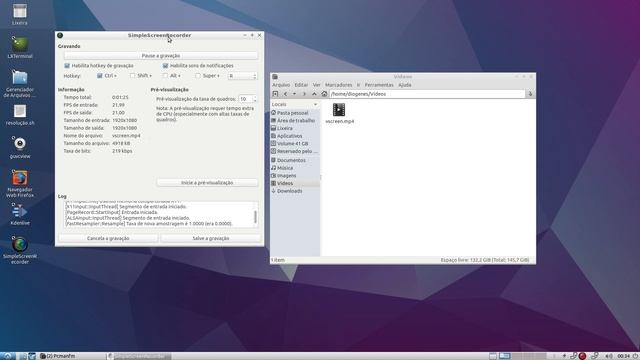Check the Super + hotkey modifier
The height and width of the screenshot is (360, 640).
(198, 76)
